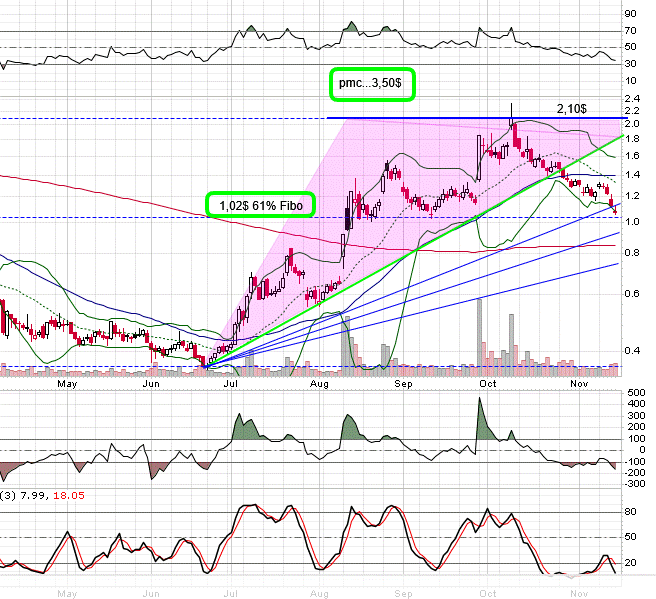Click the October peak candle's upper wick

point(511,109)
